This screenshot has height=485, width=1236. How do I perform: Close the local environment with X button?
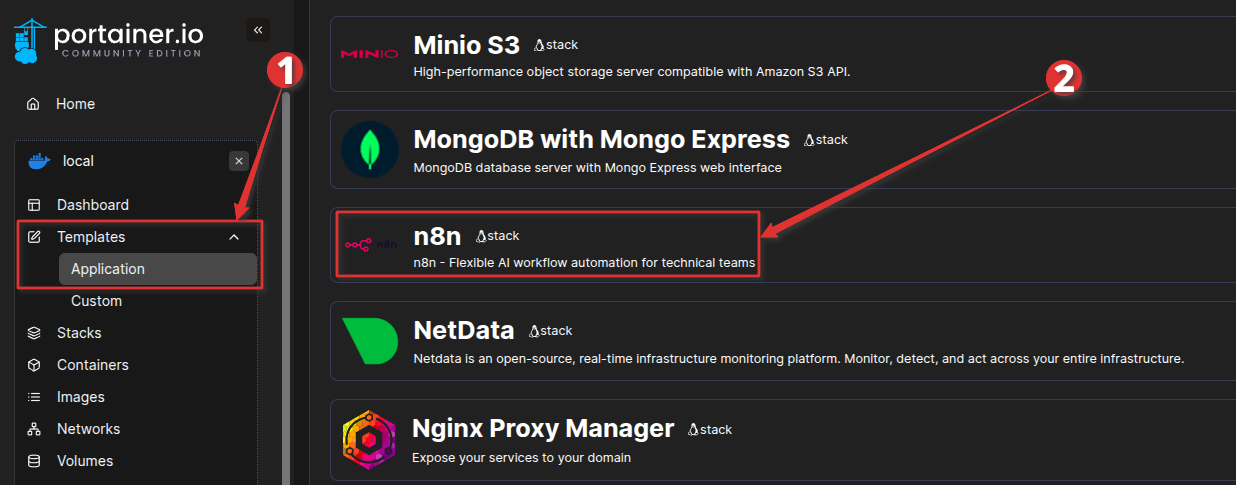click(239, 161)
